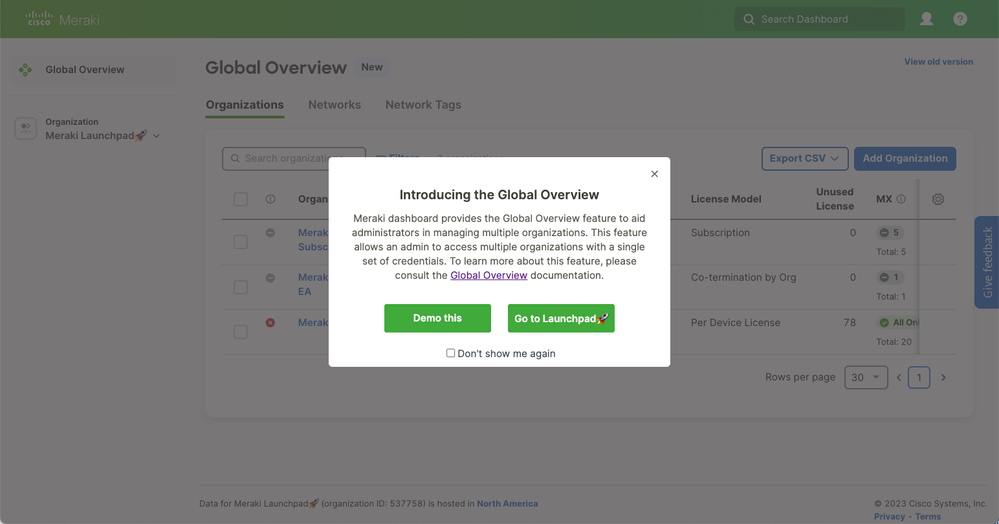Open the Rows per page dropdown
999x524 pixels.
click(x=866, y=377)
